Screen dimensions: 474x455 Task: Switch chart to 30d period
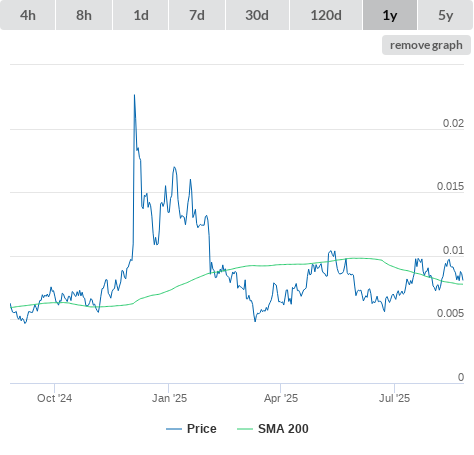click(257, 15)
